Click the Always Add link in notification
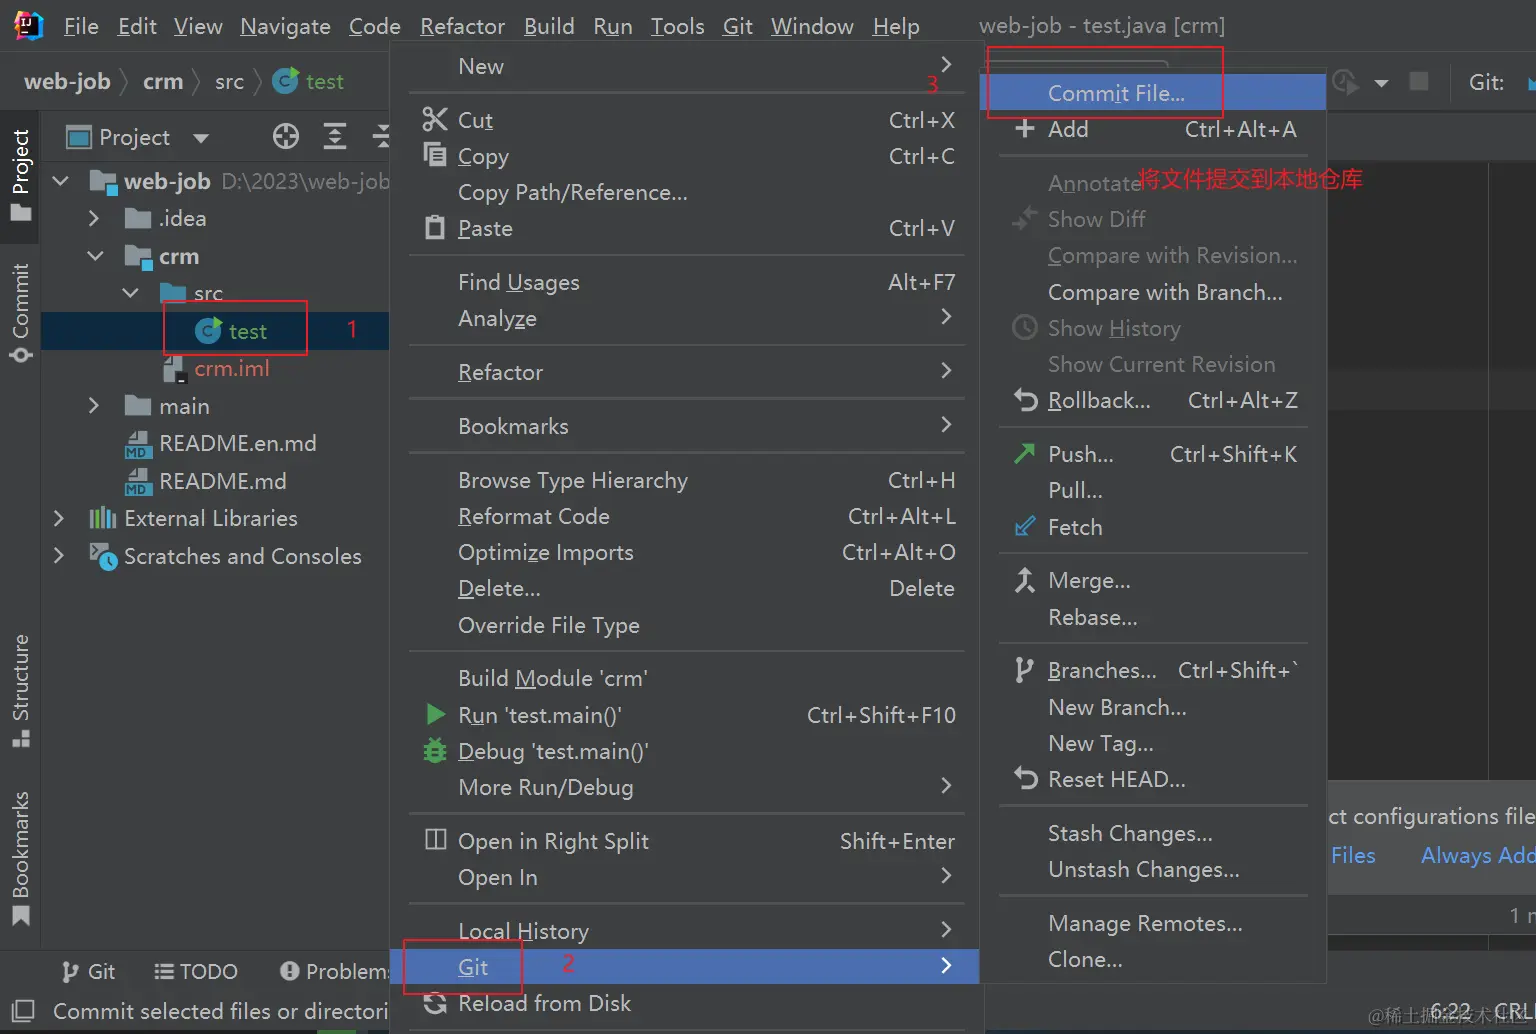The width and height of the screenshot is (1536, 1034). coord(1477,855)
